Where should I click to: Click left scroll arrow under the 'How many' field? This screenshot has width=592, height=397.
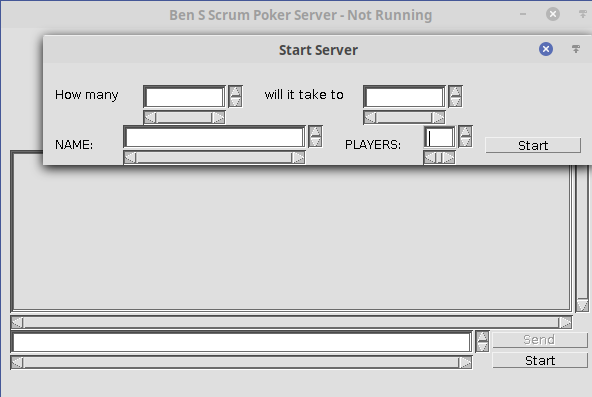point(150,118)
